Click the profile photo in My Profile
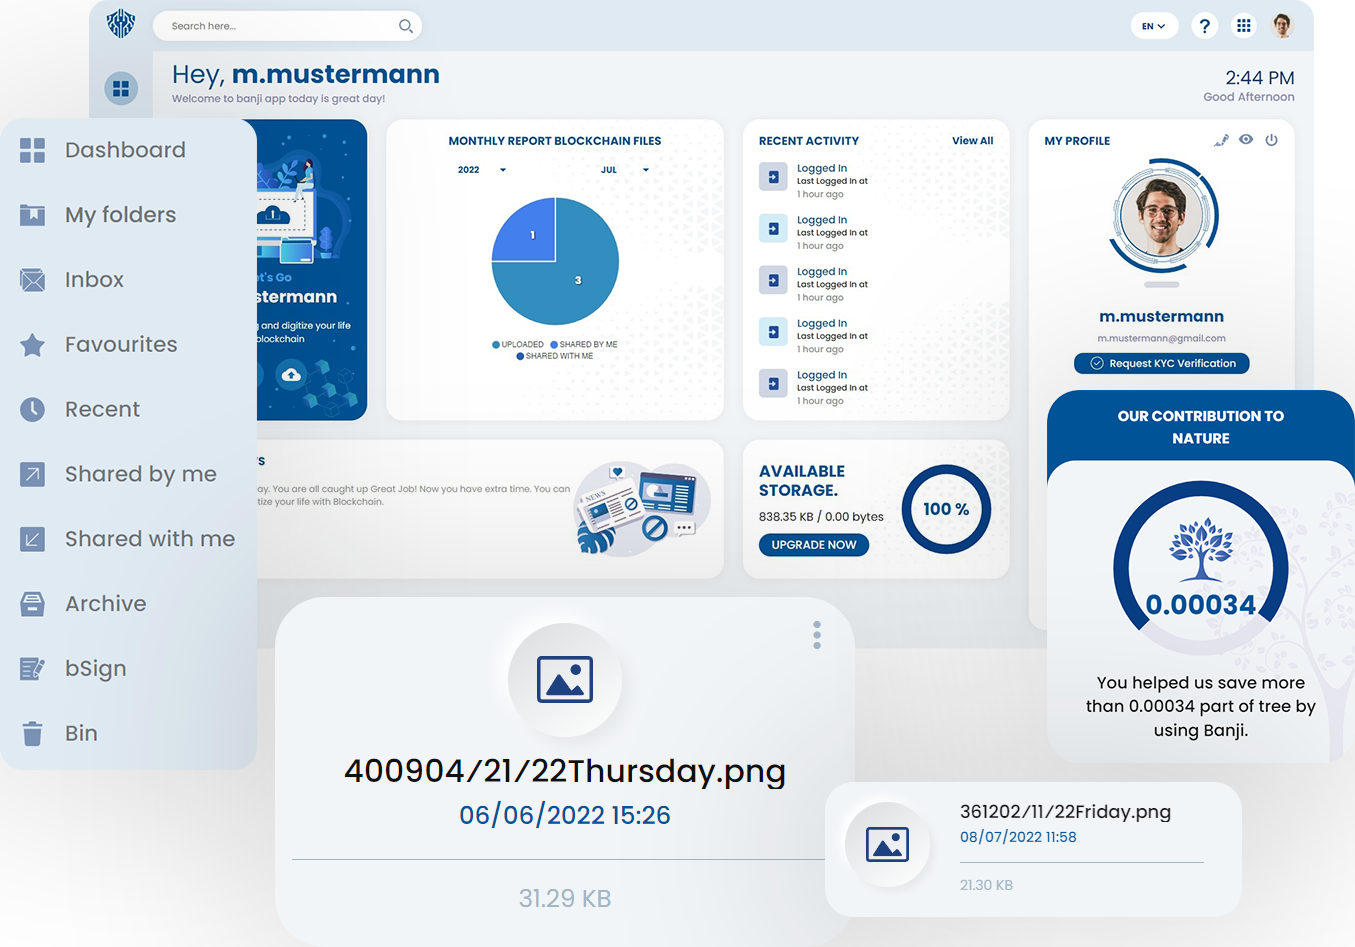Screen dimensions: 1355x947 [x=1161, y=216]
